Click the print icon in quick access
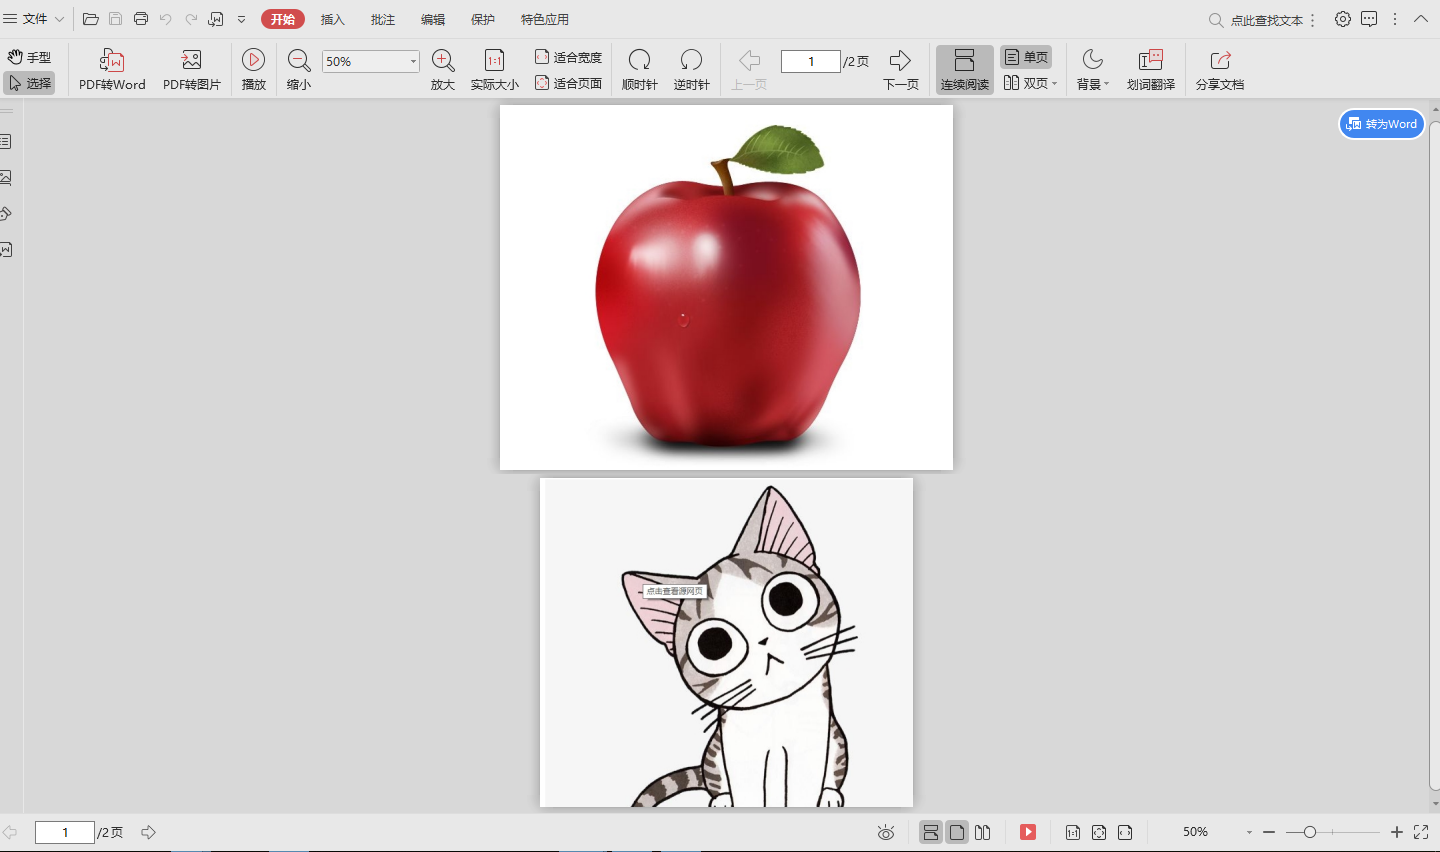The height and width of the screenshot is (852, 1440). point(140,19)
